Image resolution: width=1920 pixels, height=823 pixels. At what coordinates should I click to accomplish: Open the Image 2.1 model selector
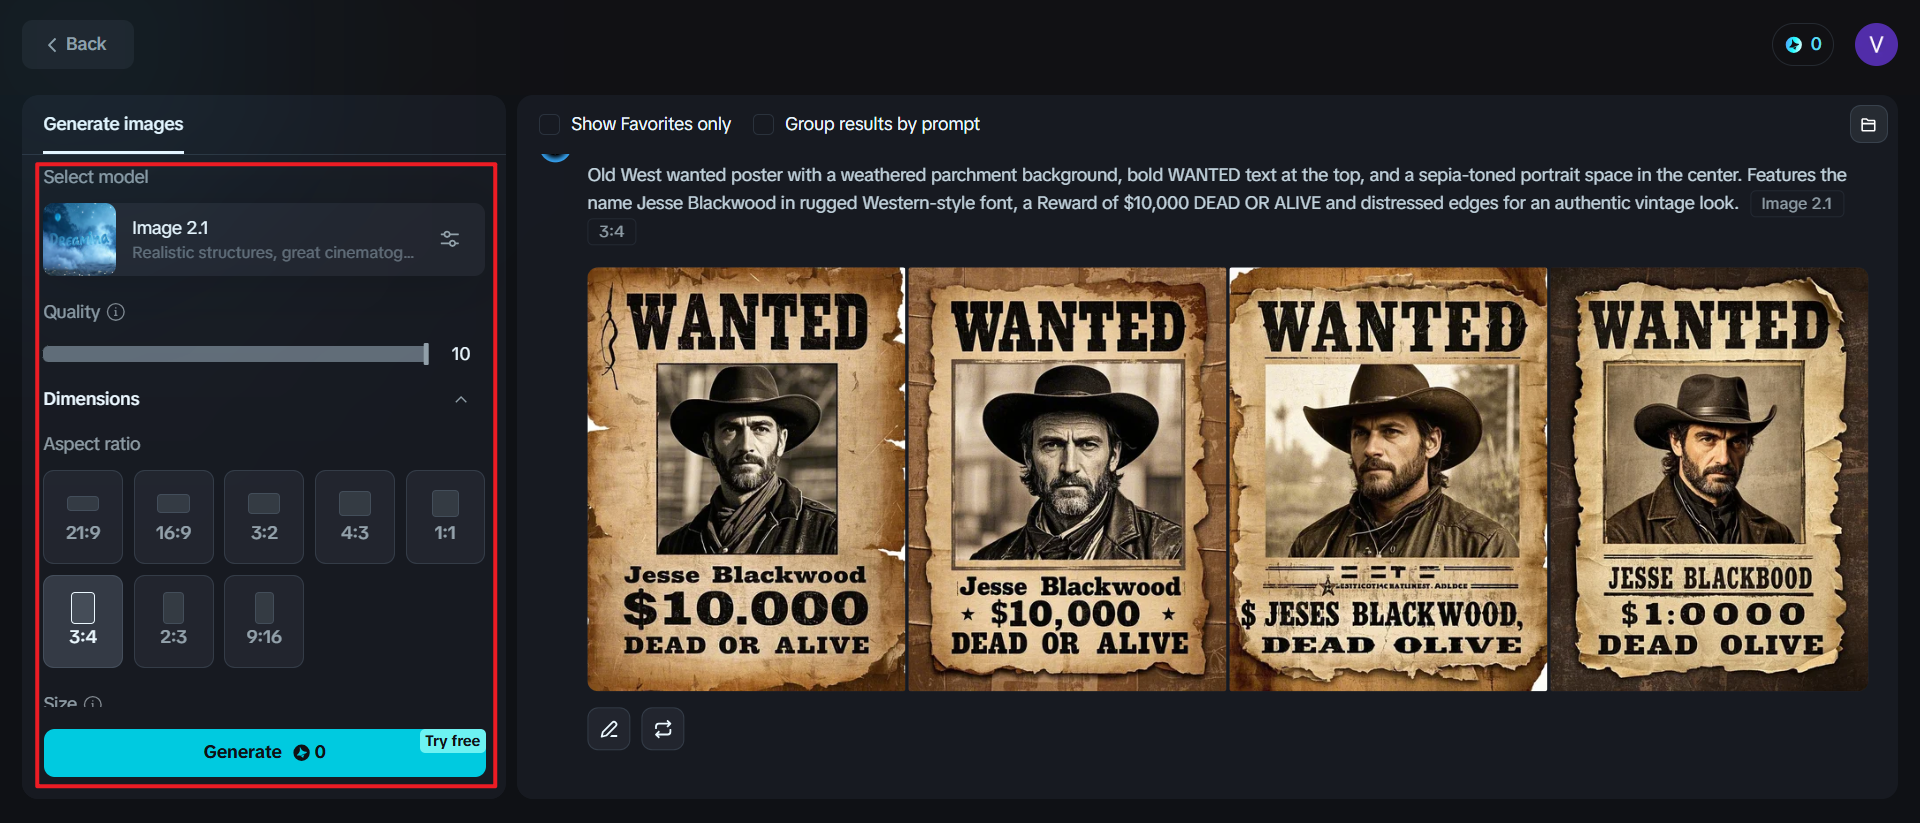pyautogui.click(x=263, y=239)
